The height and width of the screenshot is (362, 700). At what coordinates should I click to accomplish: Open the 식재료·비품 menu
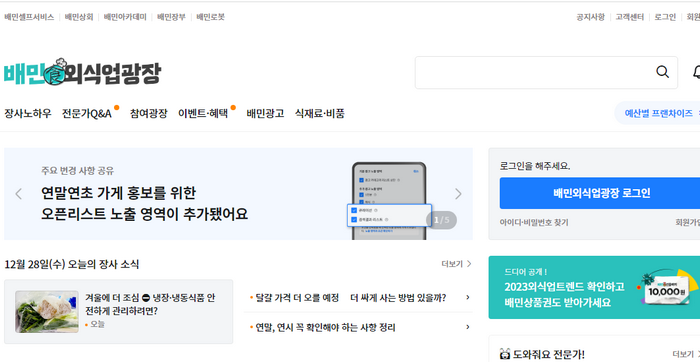pos(320,113)
